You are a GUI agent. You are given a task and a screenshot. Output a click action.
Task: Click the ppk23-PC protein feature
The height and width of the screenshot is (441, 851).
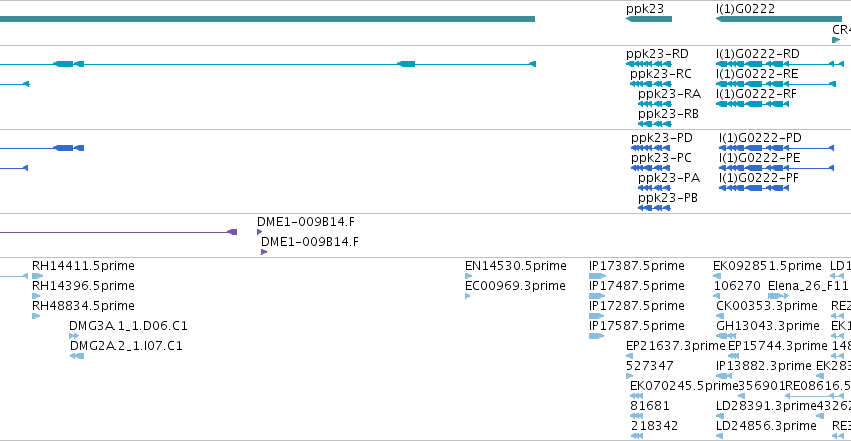pos(650,168)
